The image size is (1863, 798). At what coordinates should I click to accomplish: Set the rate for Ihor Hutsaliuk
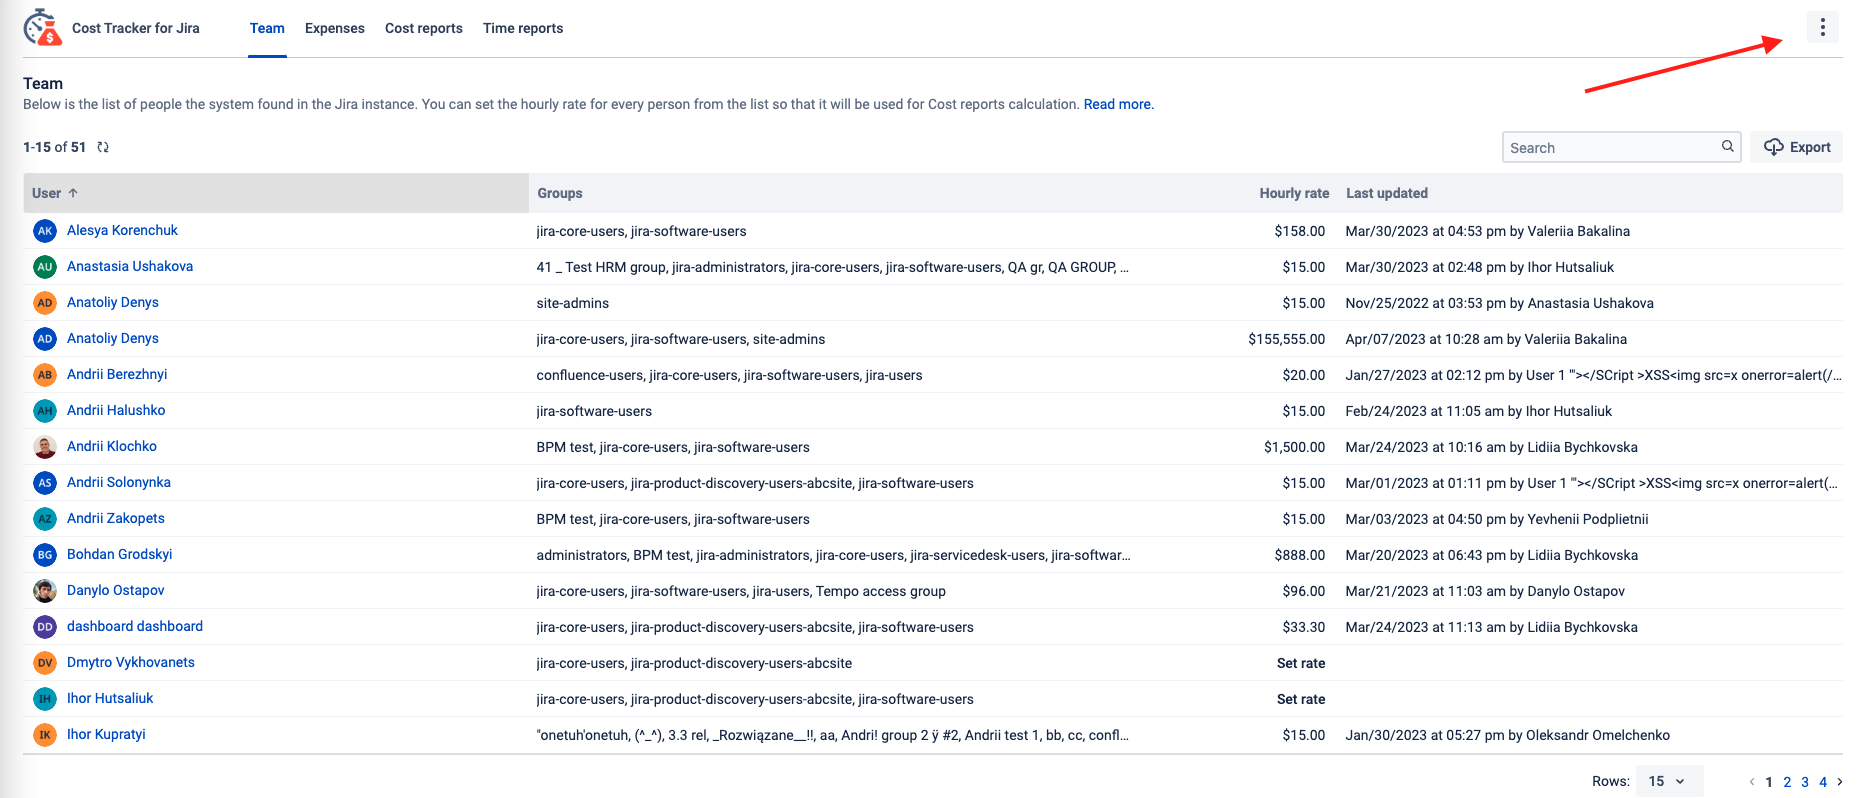1300,699
